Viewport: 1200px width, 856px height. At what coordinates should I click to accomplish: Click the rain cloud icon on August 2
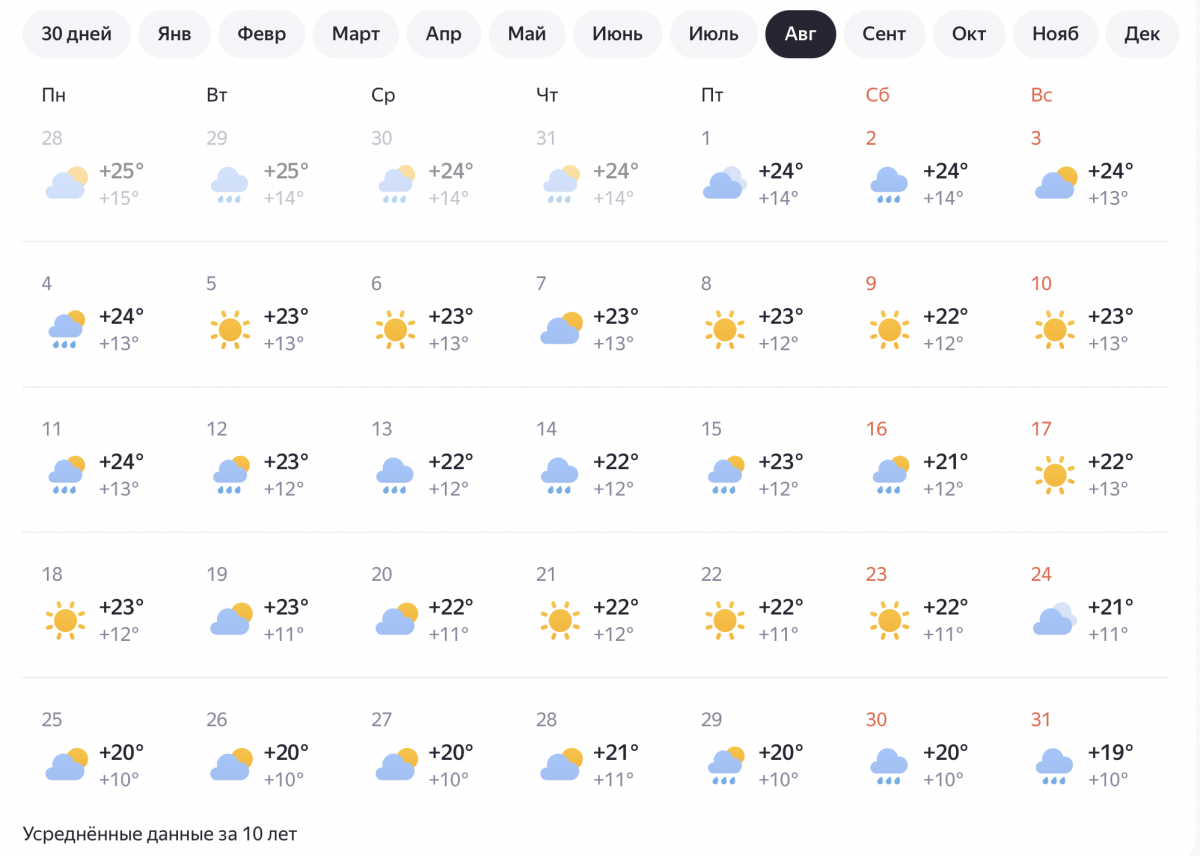[x=889, y=184]
